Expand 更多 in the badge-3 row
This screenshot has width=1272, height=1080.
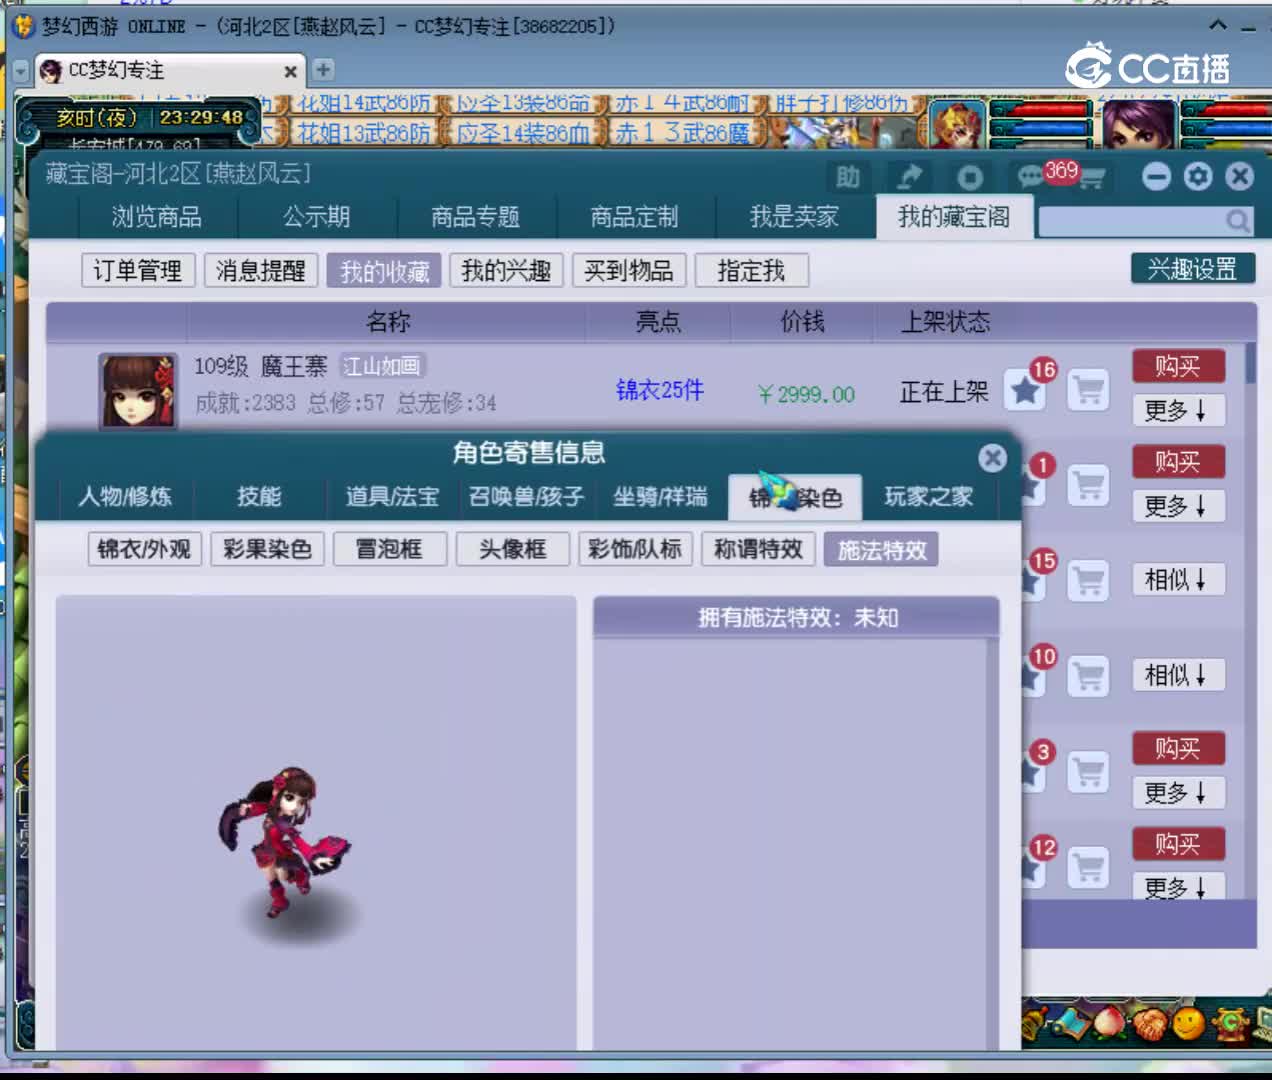click(x=1178, y=793)
